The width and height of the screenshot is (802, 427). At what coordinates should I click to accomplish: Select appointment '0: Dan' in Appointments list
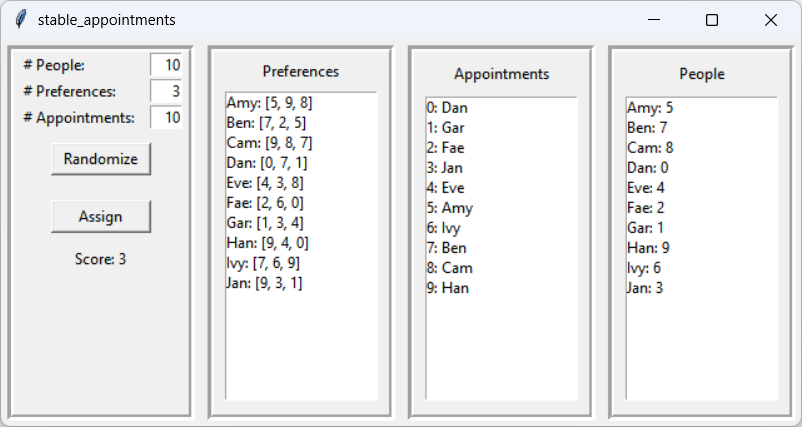[x=447, y=107]
